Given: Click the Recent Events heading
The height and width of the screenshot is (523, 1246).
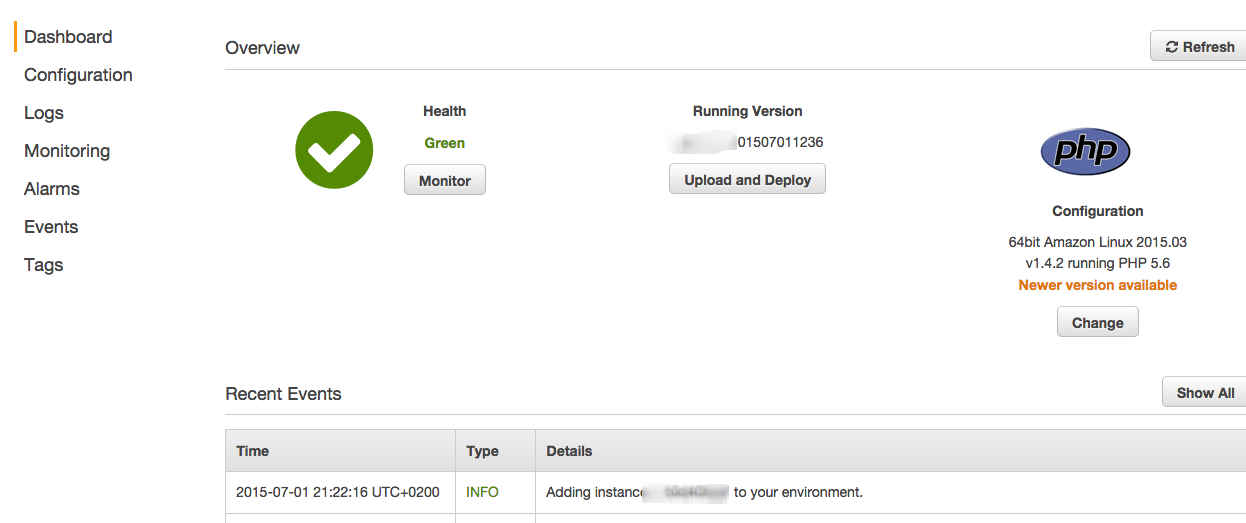Looking at the screenshot, I should (x=283, y=394).
